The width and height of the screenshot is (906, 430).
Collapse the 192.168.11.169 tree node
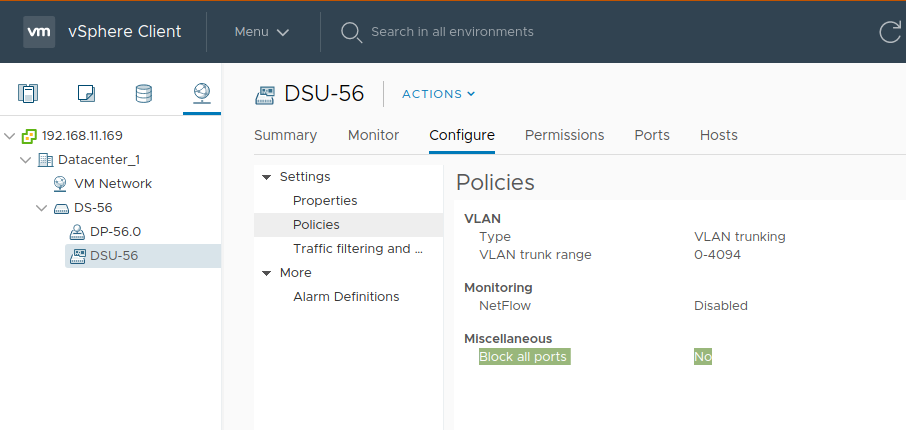coord(9,136)
